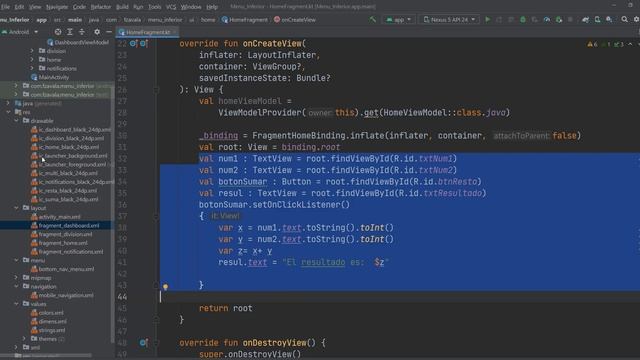Open the profiler gauge icon in toolbar

click(547, 19)
